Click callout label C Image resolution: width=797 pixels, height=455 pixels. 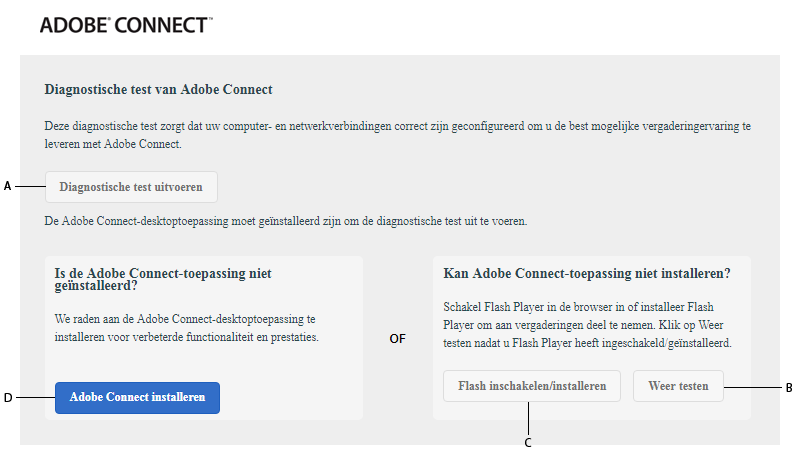[x=528, y=442]
